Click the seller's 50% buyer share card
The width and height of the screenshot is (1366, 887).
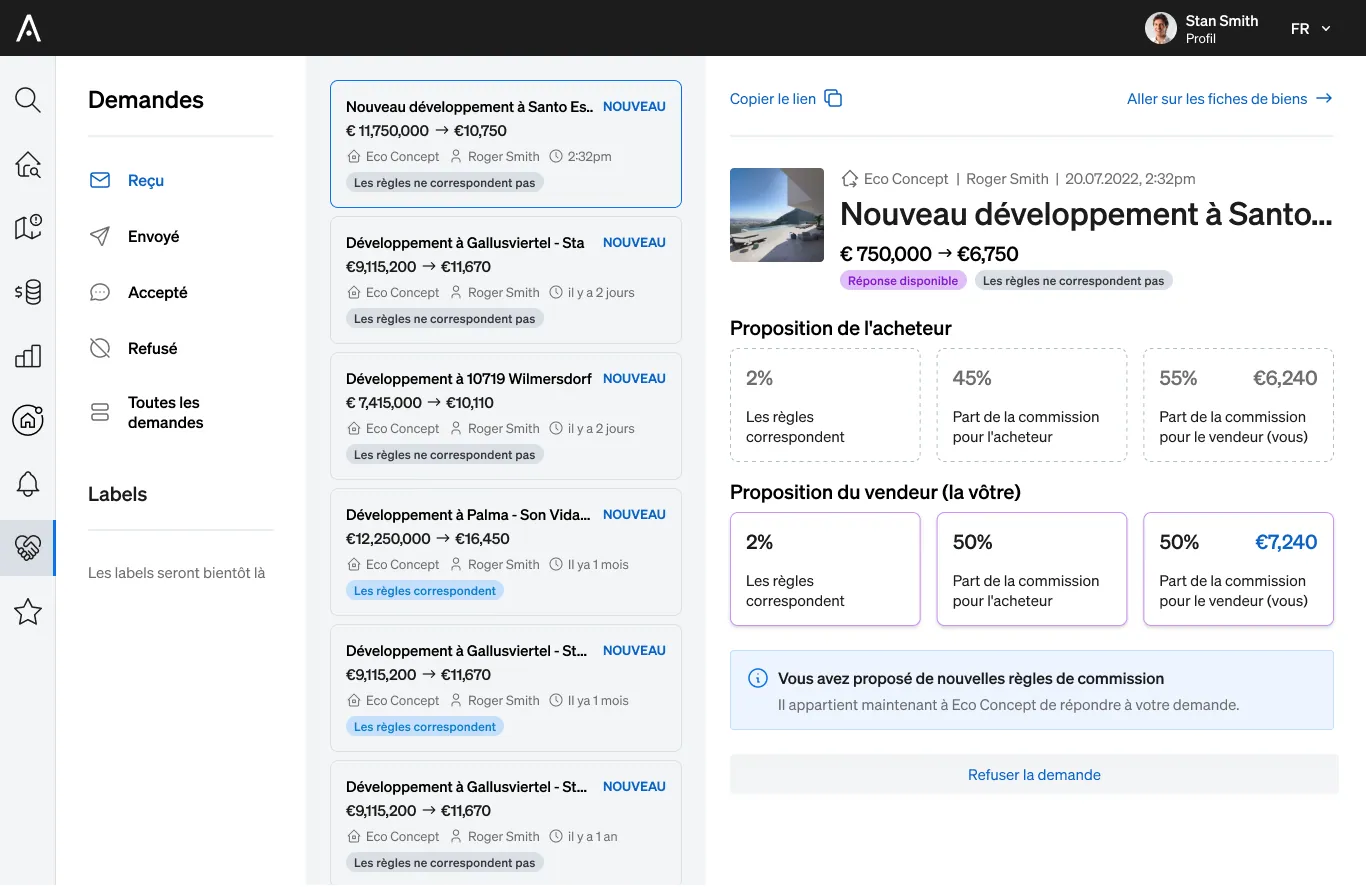coord(1032,569)
